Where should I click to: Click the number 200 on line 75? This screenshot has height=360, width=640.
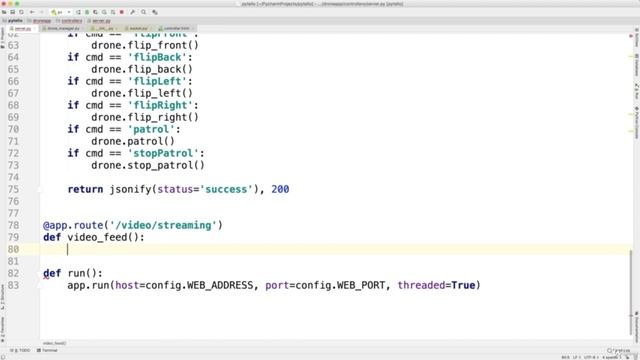pos(280,189)
